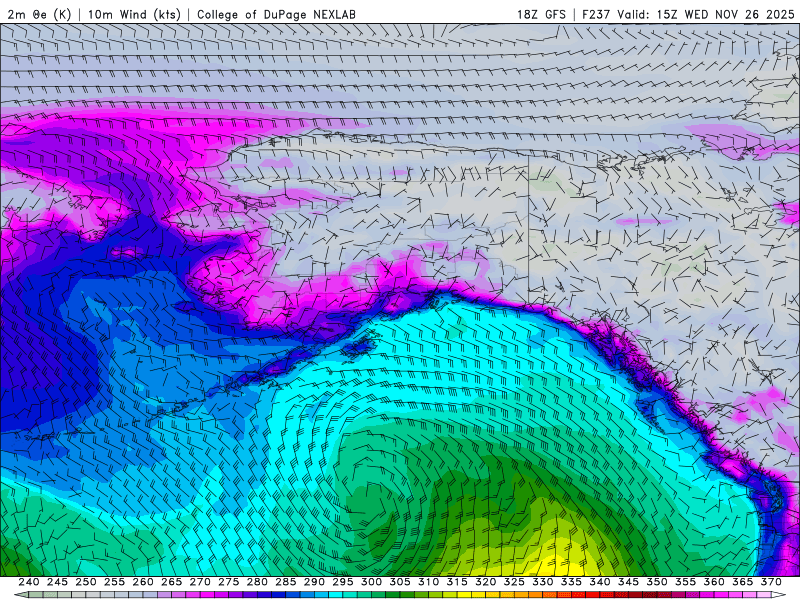800x600 pixels.
Task: Click the "18Z GFS" model run label
Action: coord(541,14)
